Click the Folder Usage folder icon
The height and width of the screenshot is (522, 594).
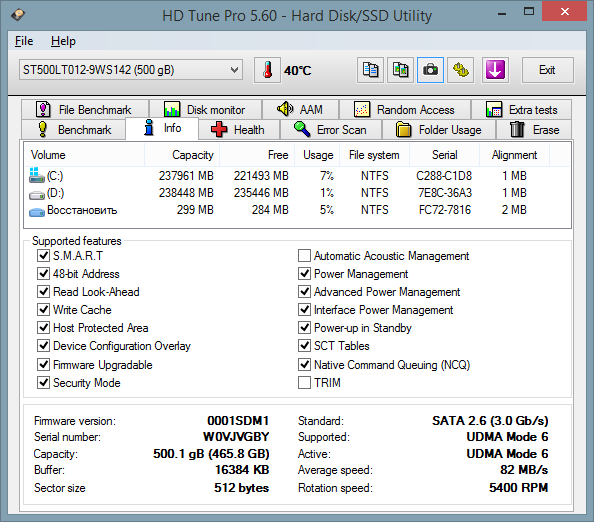(404, 129)
